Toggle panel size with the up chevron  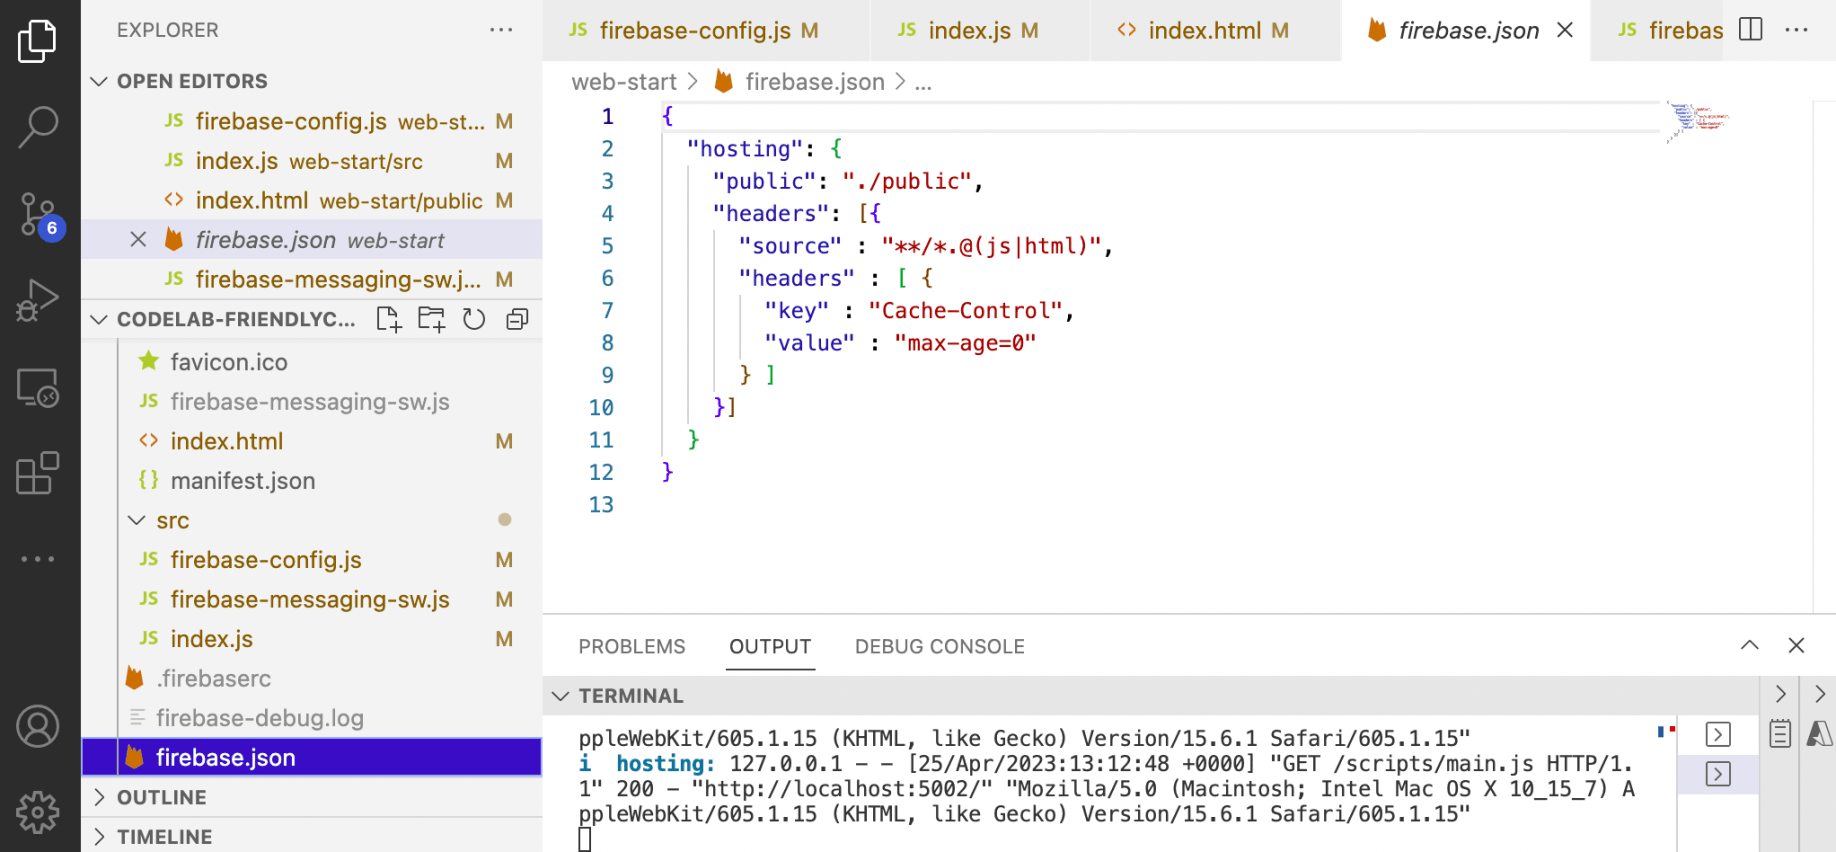1749,646
